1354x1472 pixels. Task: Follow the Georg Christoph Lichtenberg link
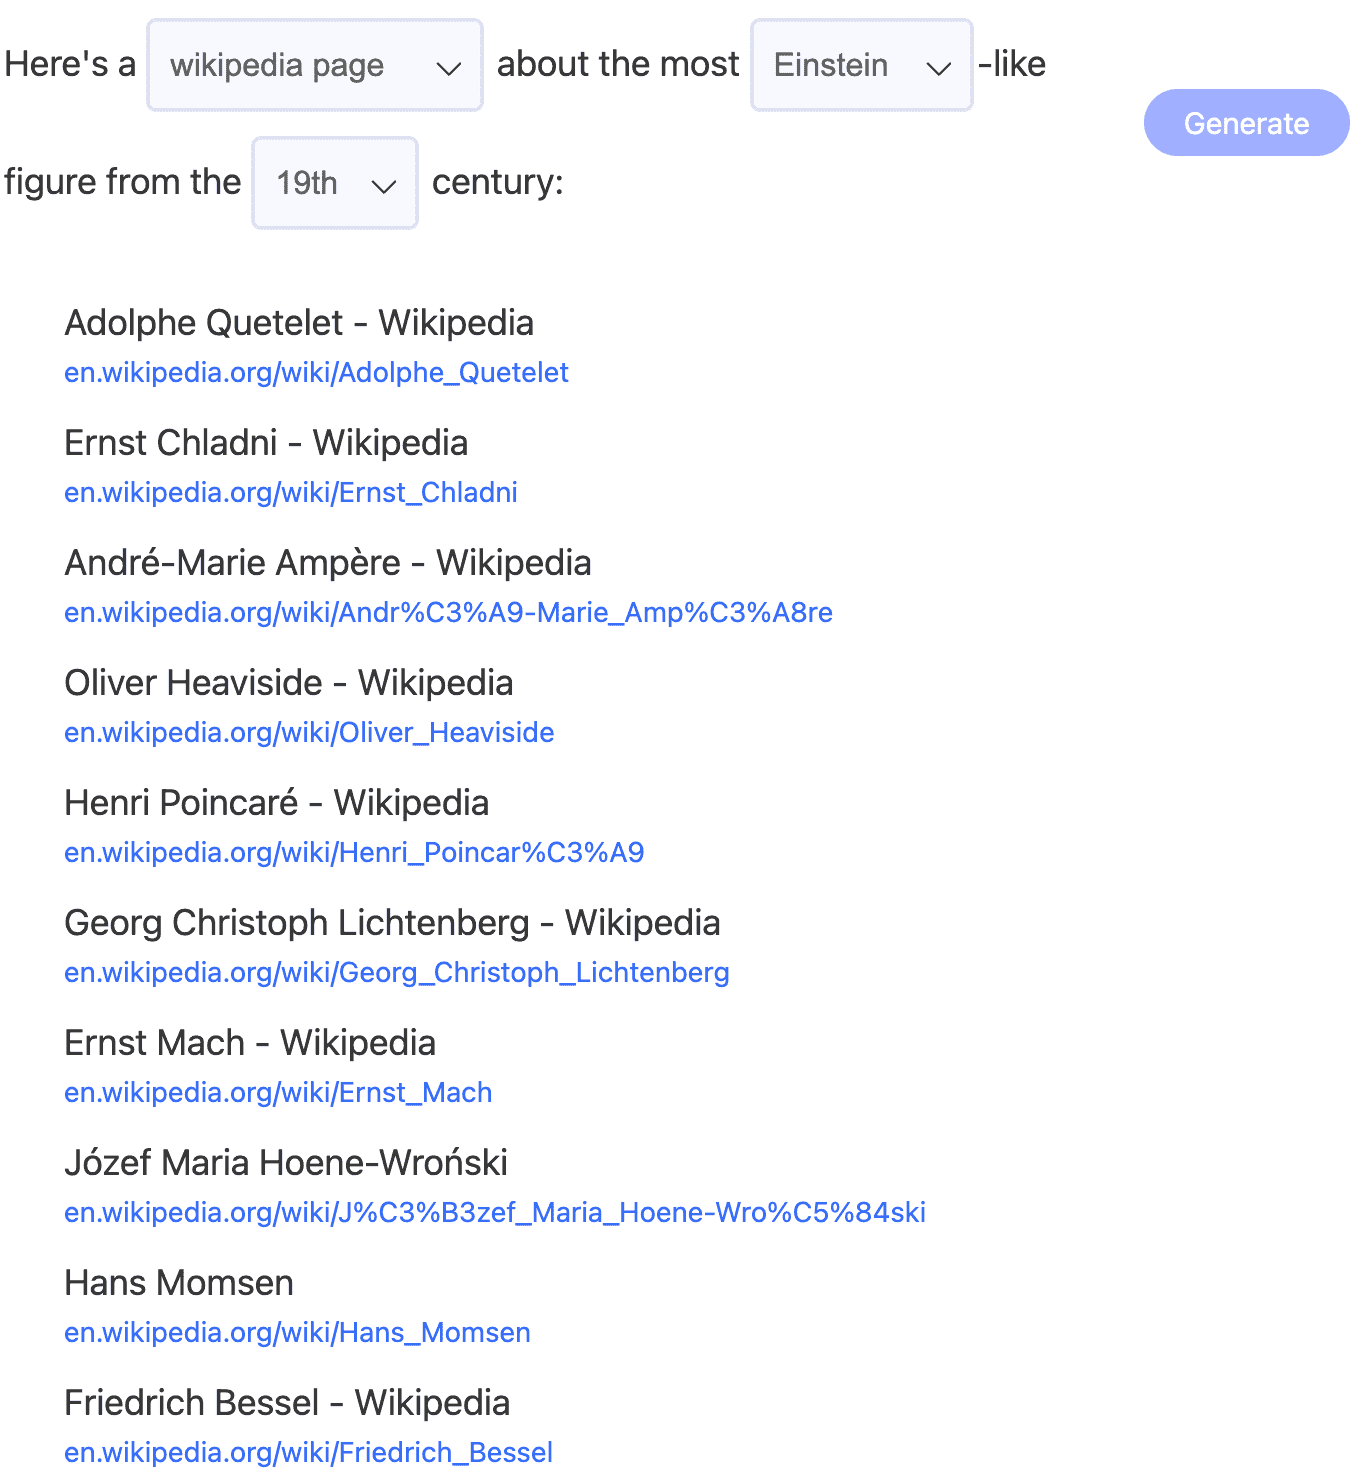(396, 973)
